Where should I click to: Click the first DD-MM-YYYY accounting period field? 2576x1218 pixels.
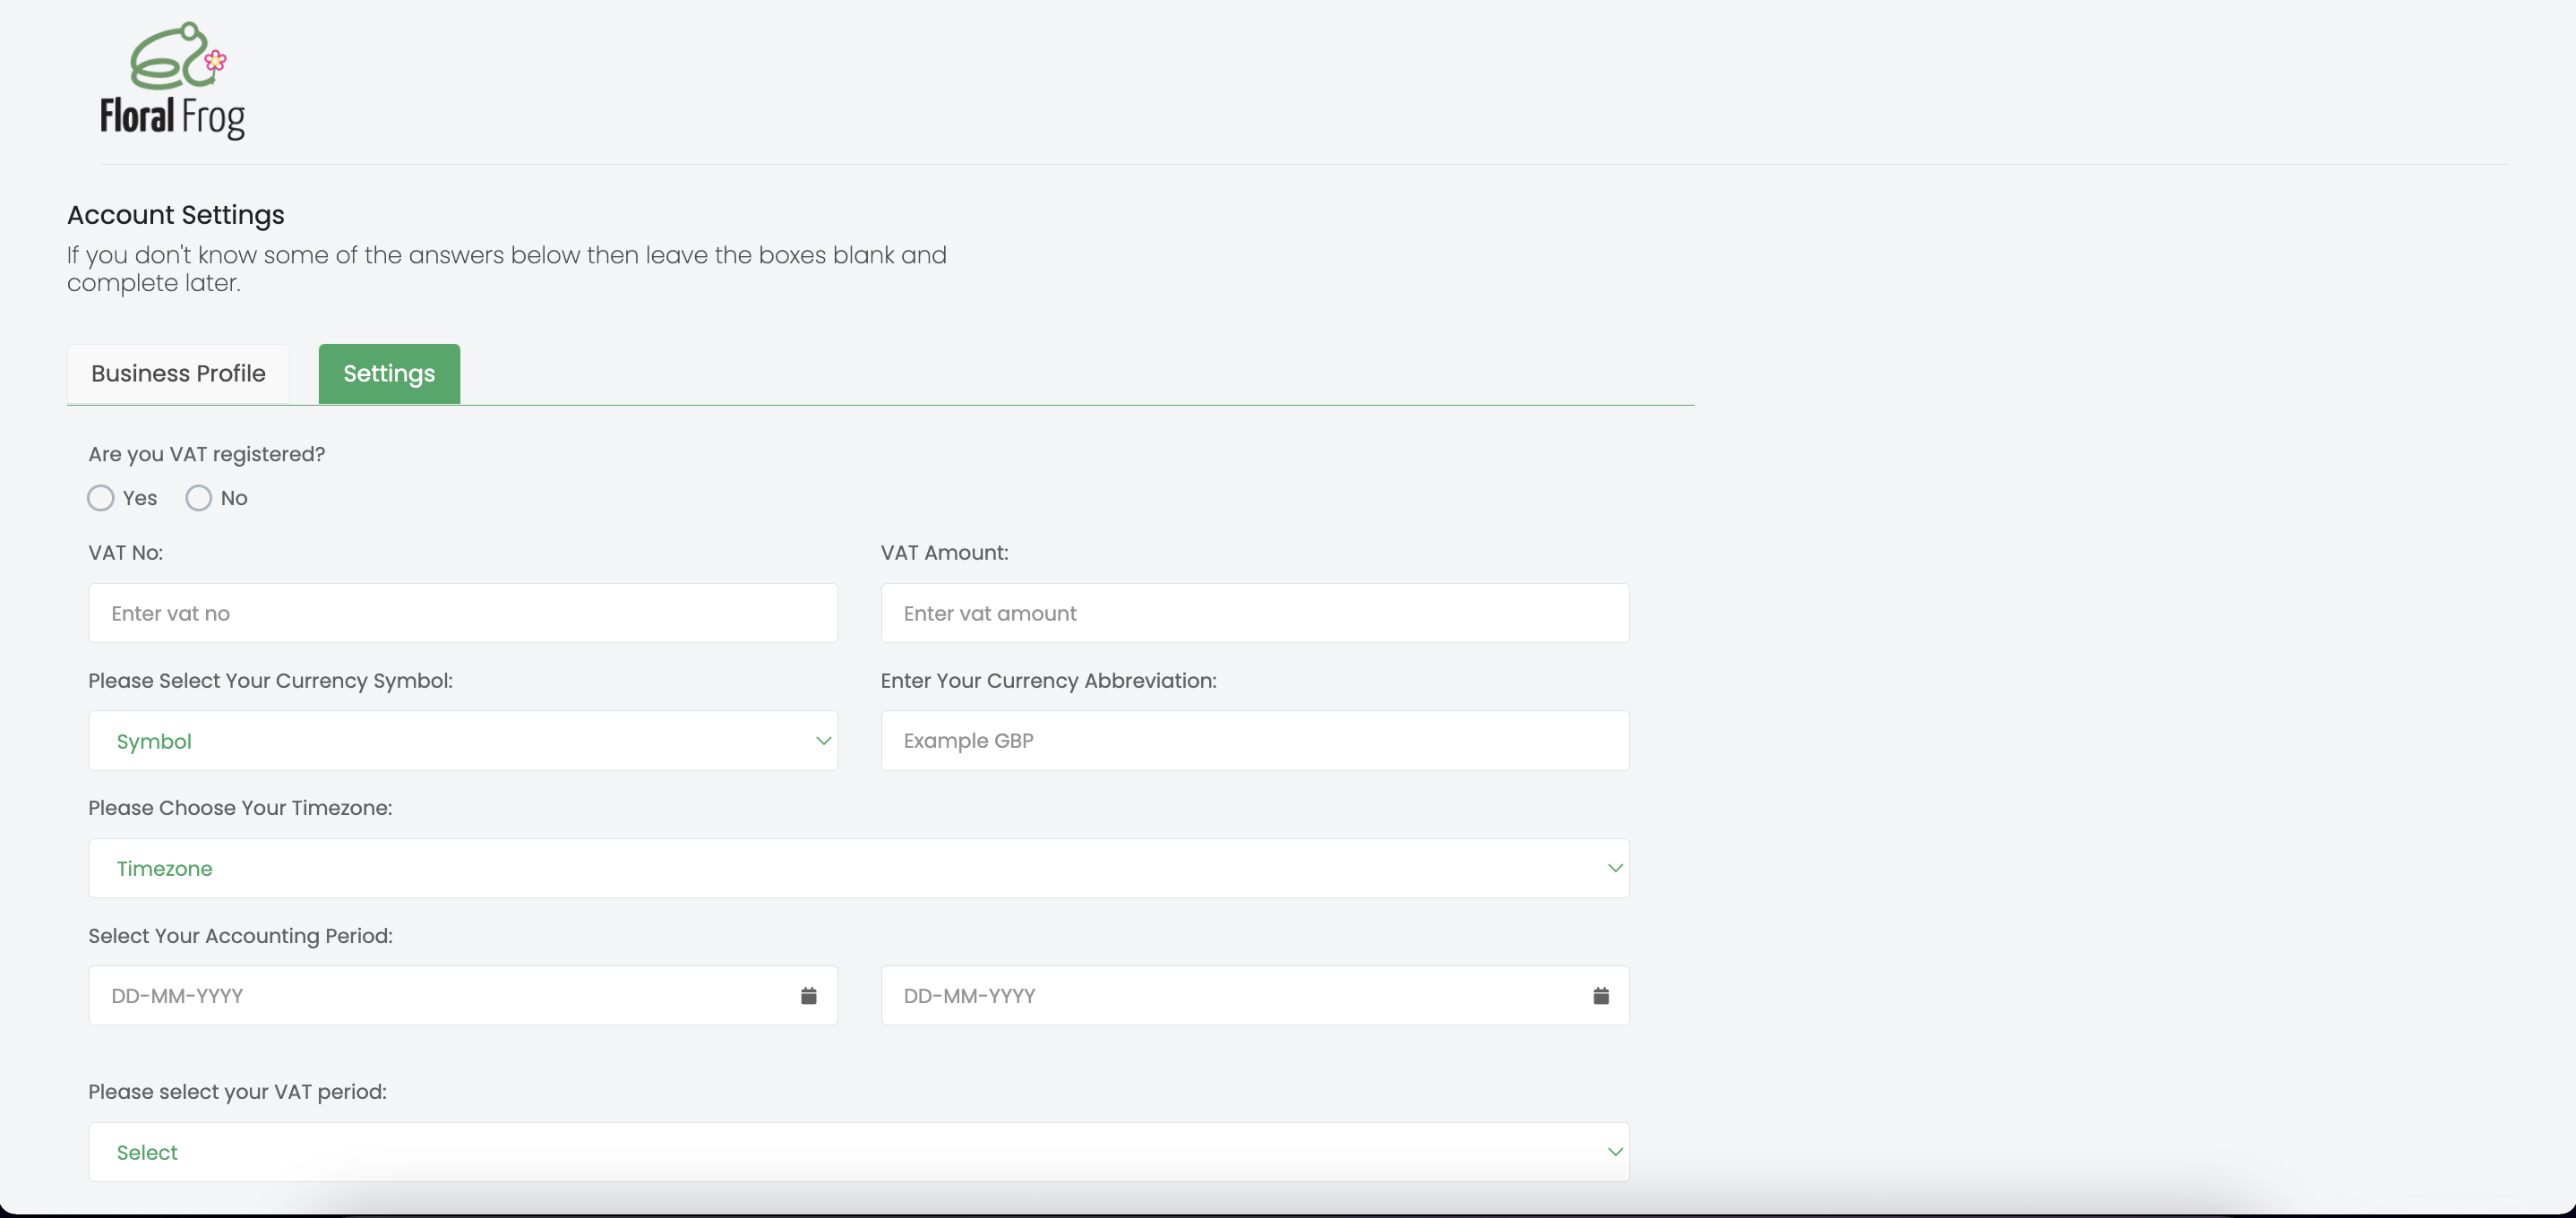440,995
